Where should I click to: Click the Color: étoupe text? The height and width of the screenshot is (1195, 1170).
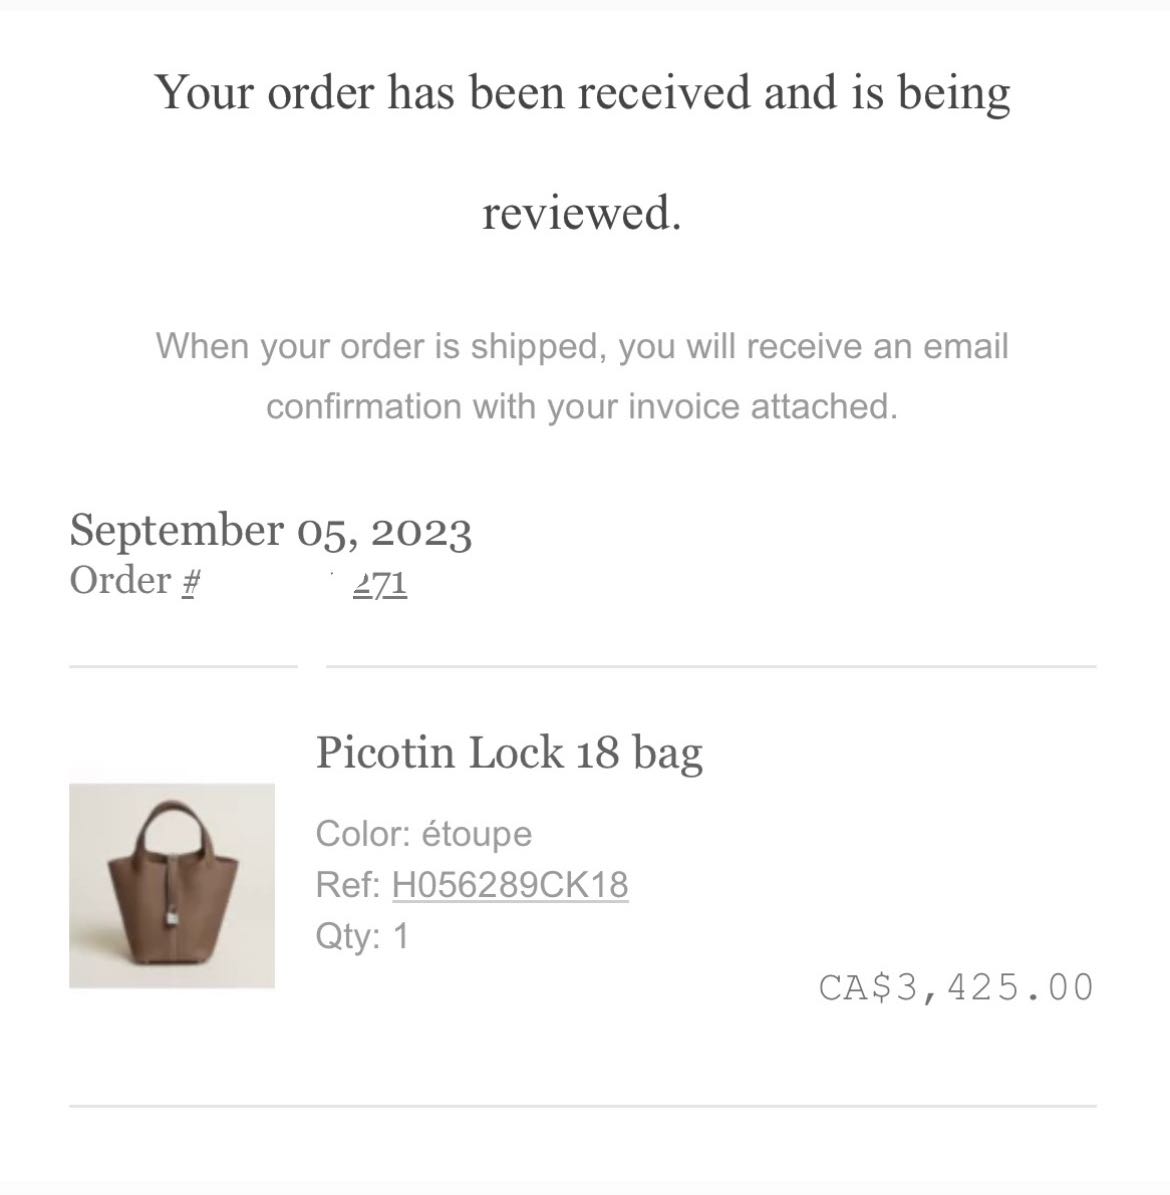click(x=424, y=833)
